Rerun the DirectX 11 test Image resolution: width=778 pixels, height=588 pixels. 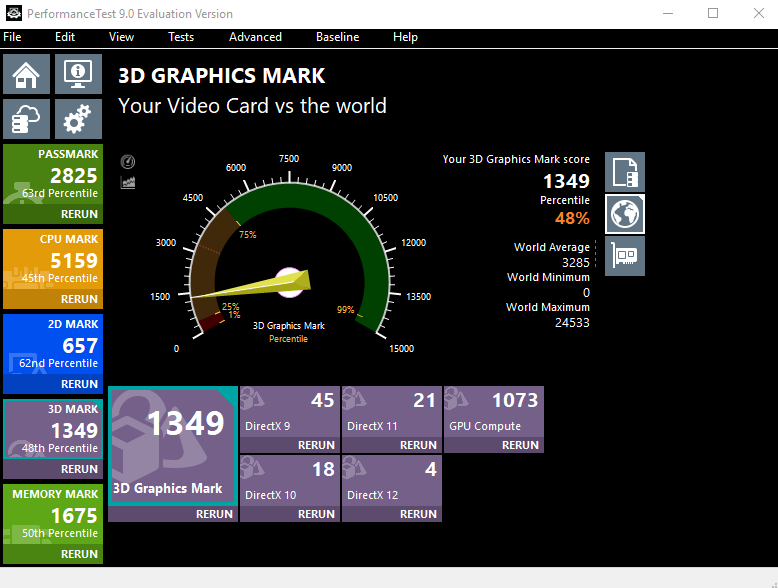pyautogui.click(x=418, y=445)
